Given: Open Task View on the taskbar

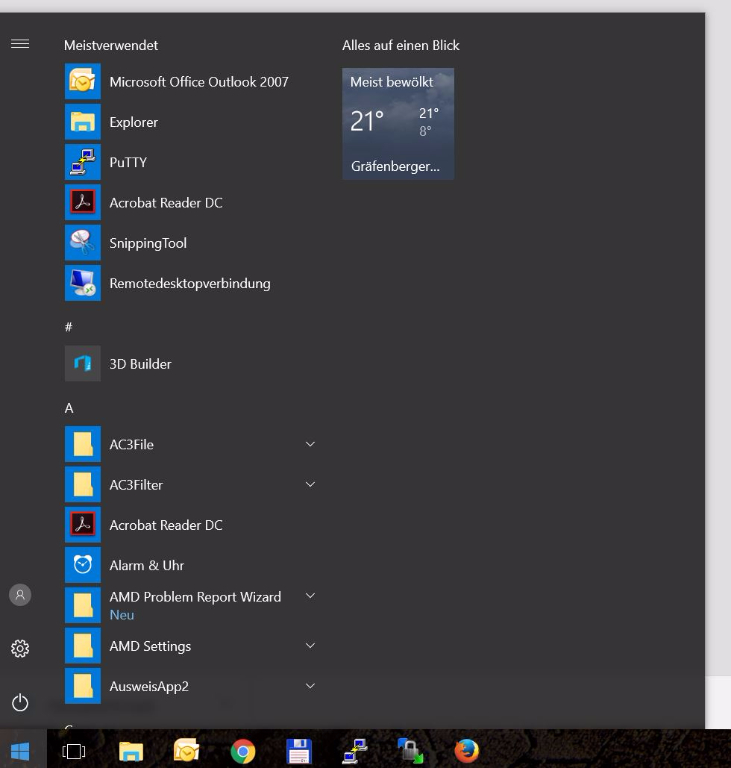Looking at the screenshot, I should pyautogui.click(x=73, y=751).
